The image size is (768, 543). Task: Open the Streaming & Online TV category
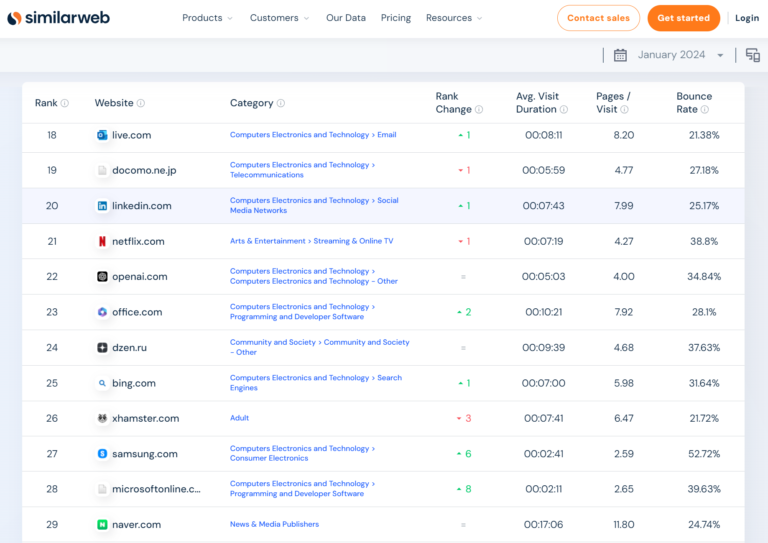click(x=353, y=241)
